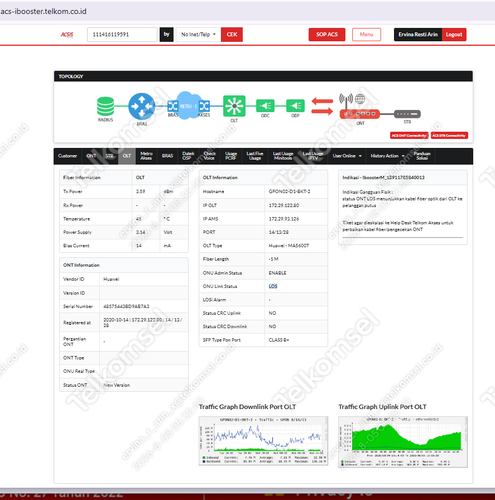
Task: Switch to the Customer tab
Action: point(67,156)
